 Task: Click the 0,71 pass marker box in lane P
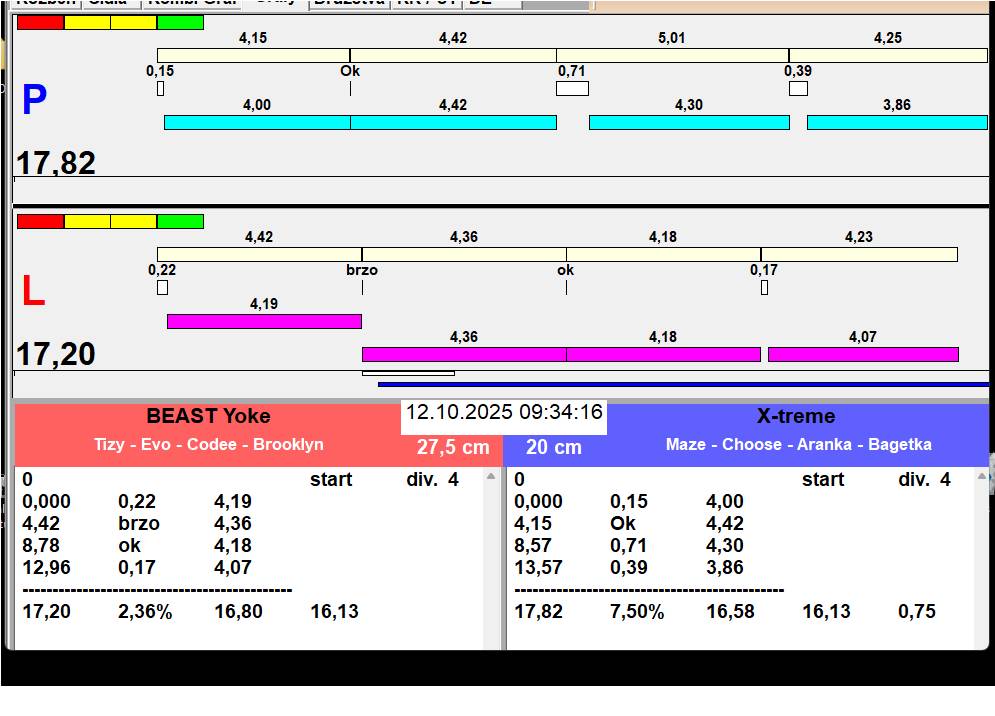click(572, 88)
